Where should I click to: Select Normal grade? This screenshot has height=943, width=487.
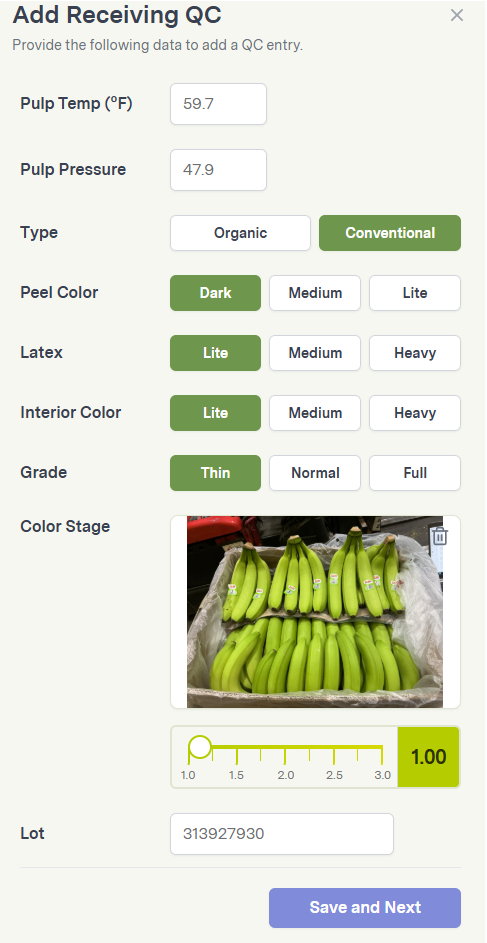[315, 473]
